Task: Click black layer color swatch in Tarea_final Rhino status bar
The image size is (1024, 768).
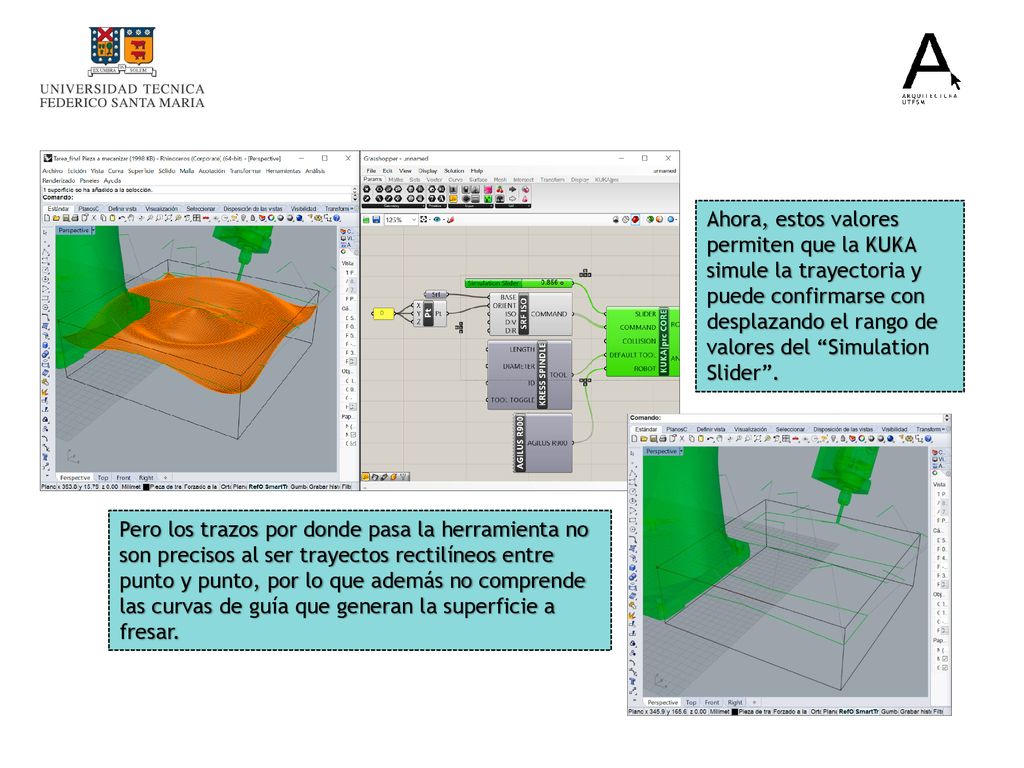Action: click(146, 487)
